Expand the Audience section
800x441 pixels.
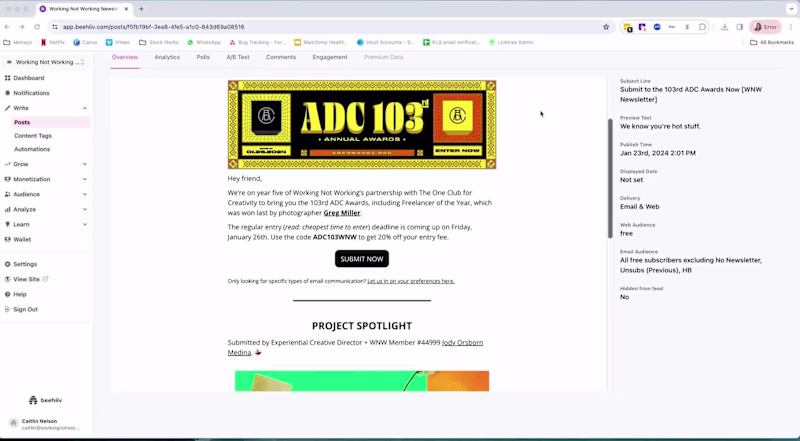85,194
